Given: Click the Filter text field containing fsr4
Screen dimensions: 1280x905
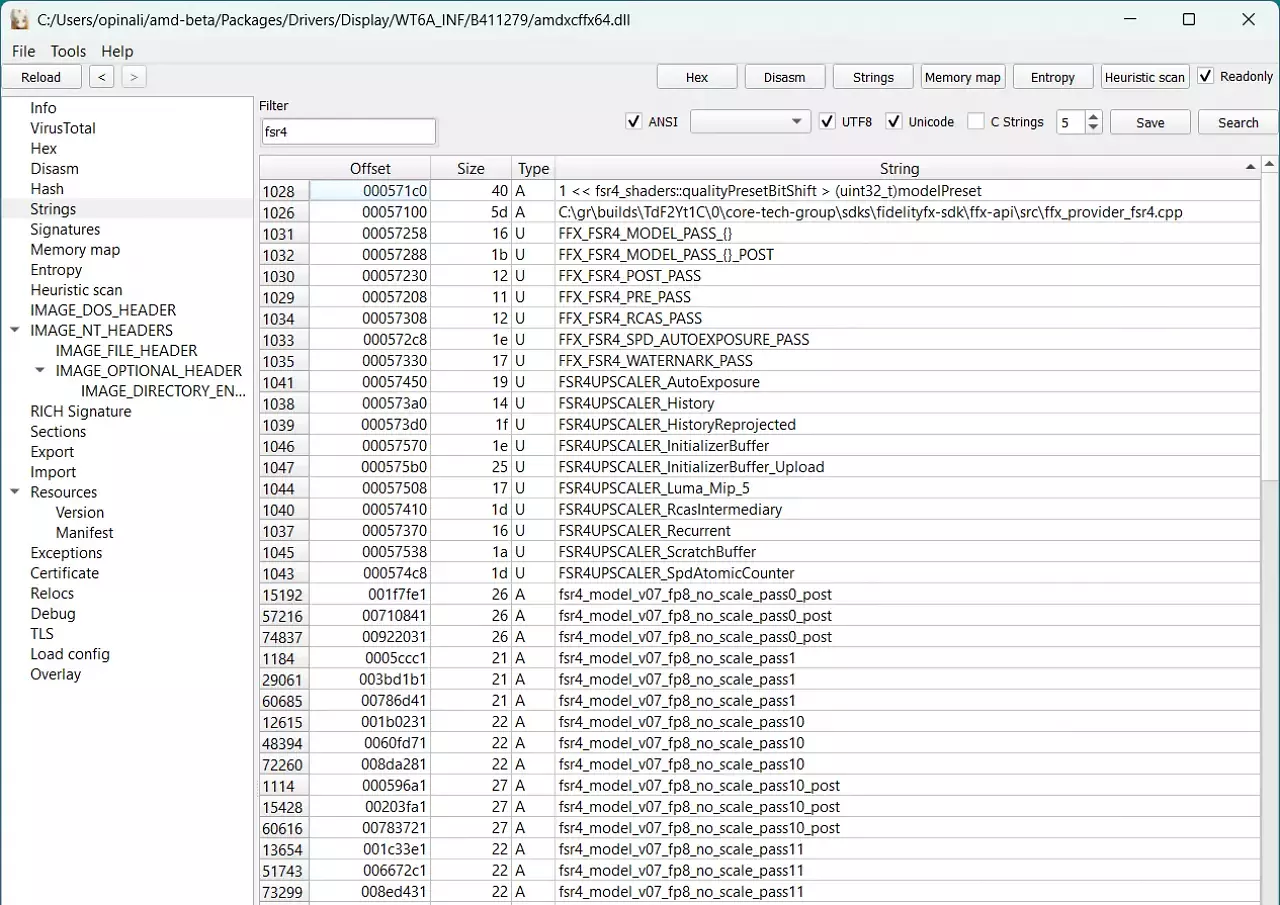Looking at the screenshot, I should tap(347, 131).
